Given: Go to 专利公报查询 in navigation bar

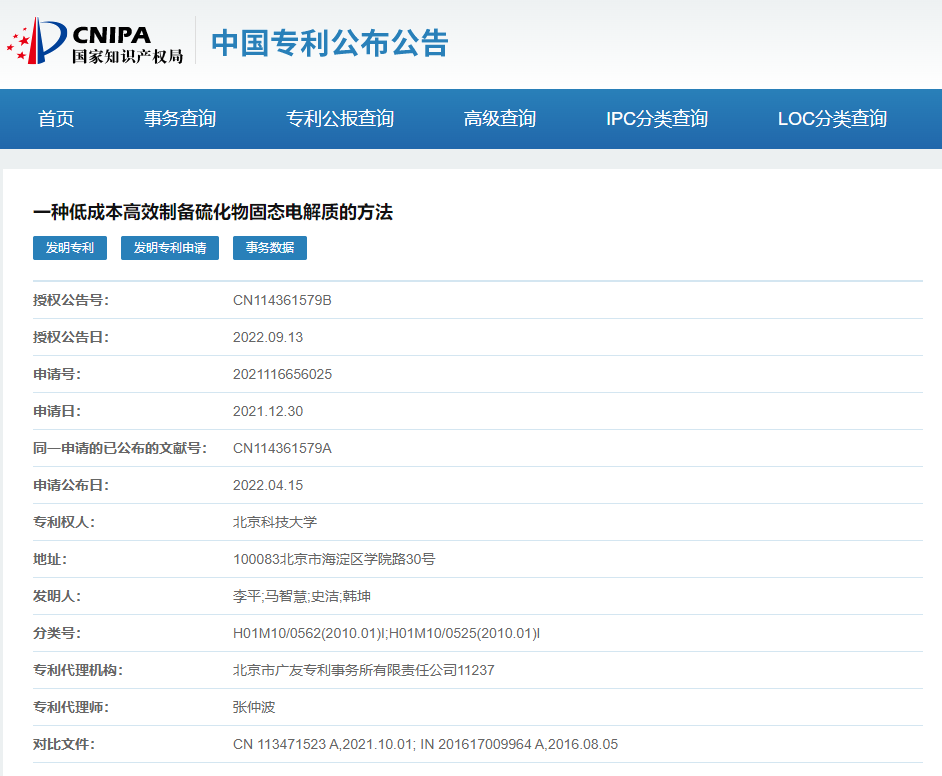Looking at the screenshot, I should [340, 119].
